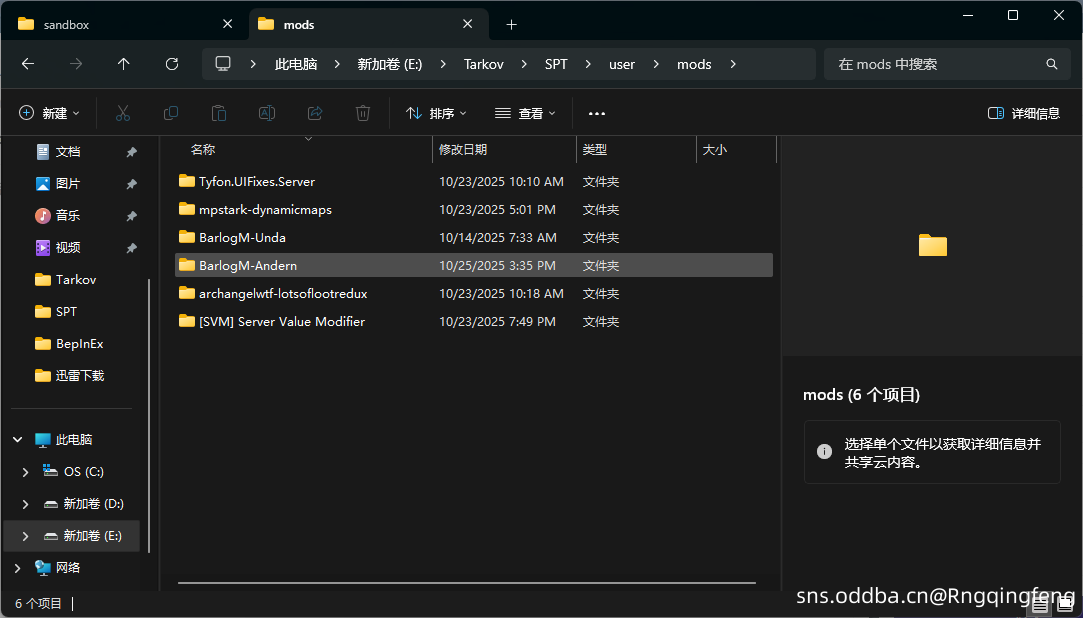
Task: Open the 新建 new item menu
Action: (x=49, y=113)
